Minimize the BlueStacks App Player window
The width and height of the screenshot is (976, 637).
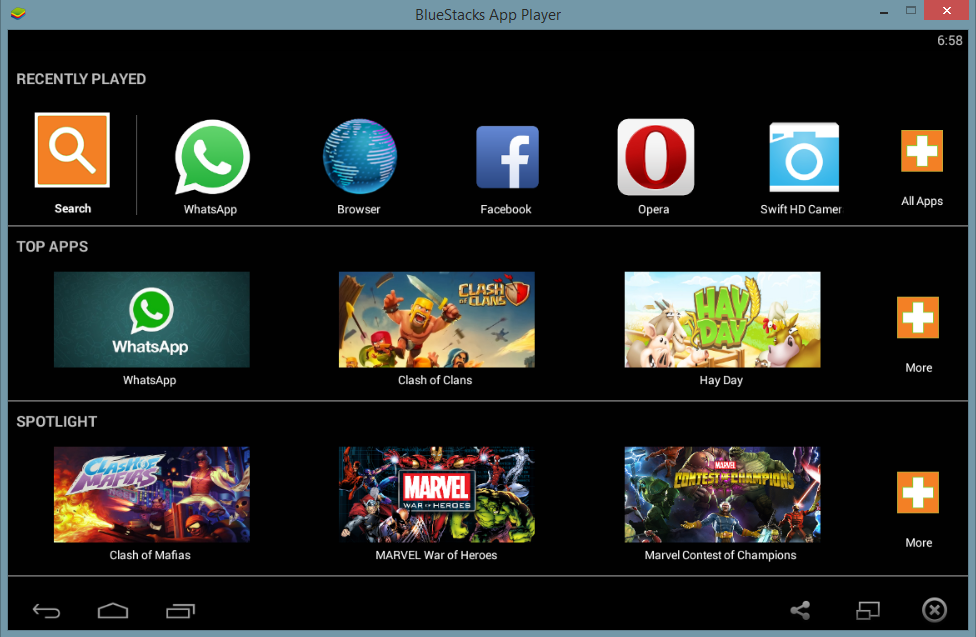[x=884, y=11]
